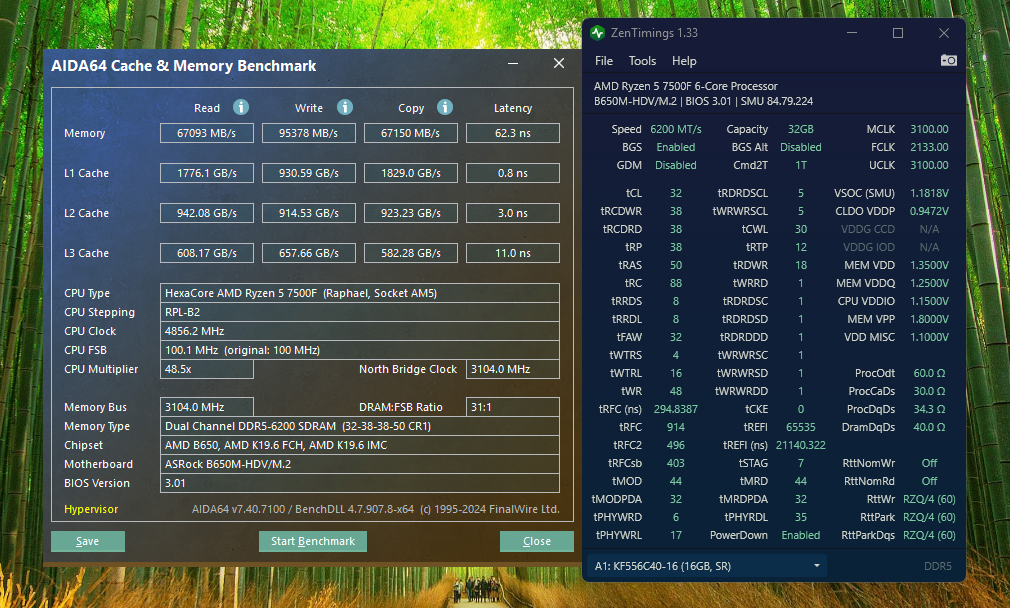Open the Help menu in ZenTimings
1010x608 pixels.
pos(684,61)
